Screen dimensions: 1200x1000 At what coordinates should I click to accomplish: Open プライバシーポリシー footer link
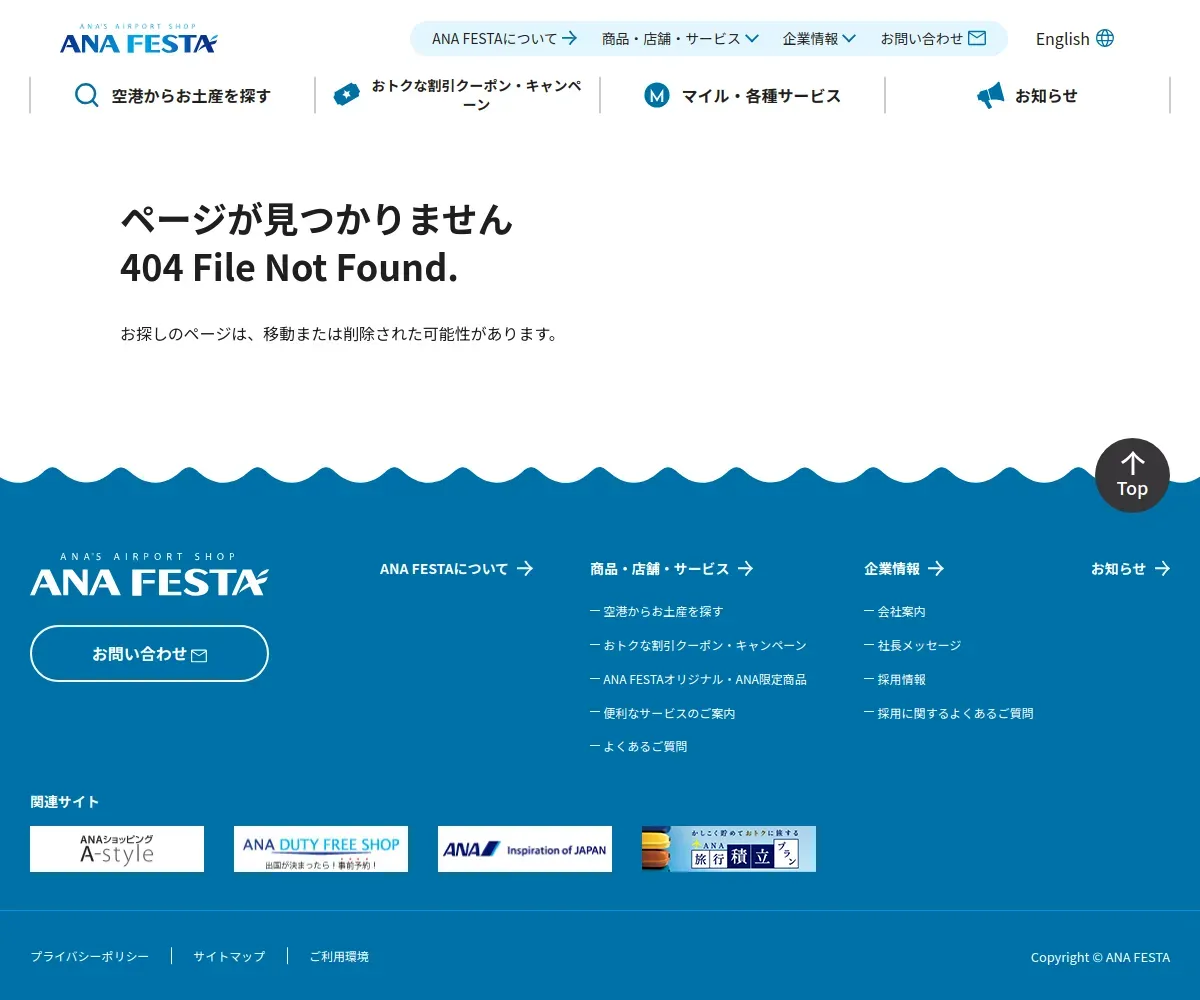point(90,956)
